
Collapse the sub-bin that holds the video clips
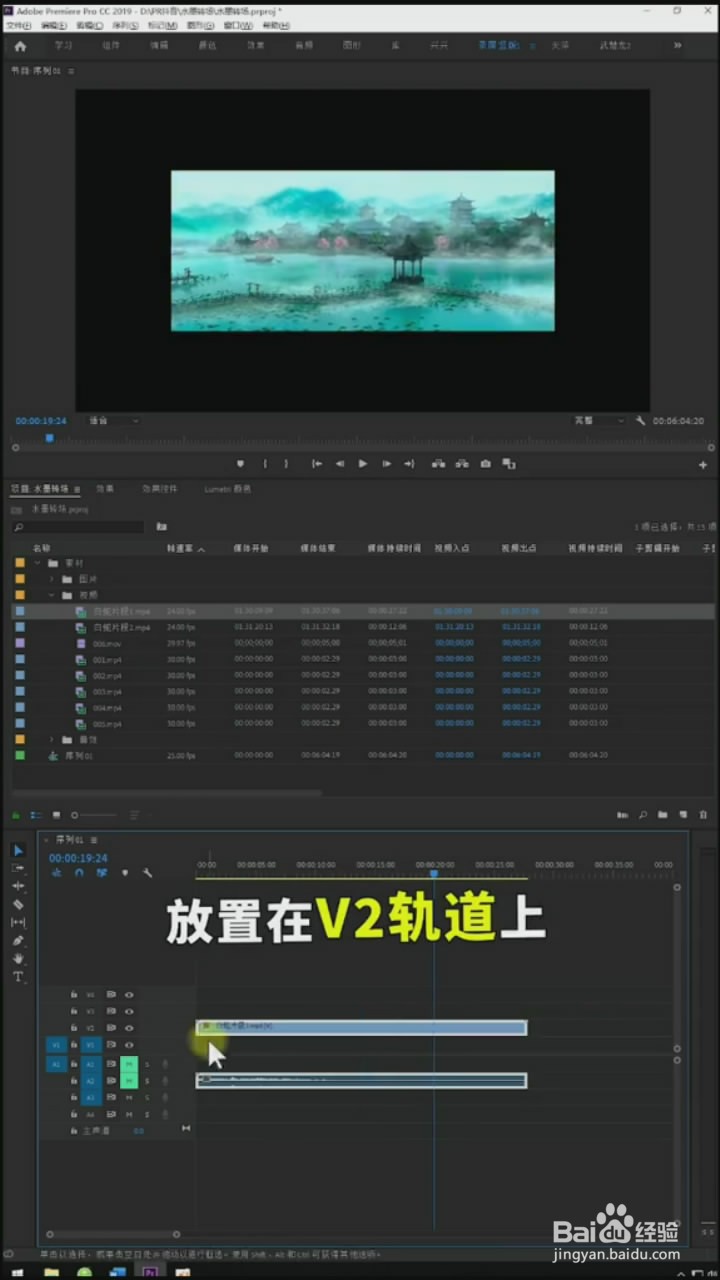coord(52,595)
